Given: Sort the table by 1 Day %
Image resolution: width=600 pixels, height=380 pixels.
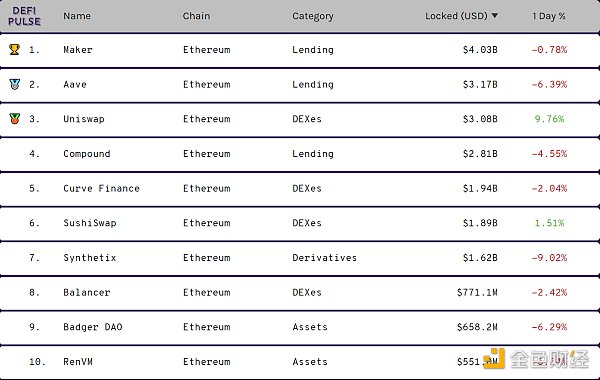Looking at the screenshot, I should [x=549, y=16].
